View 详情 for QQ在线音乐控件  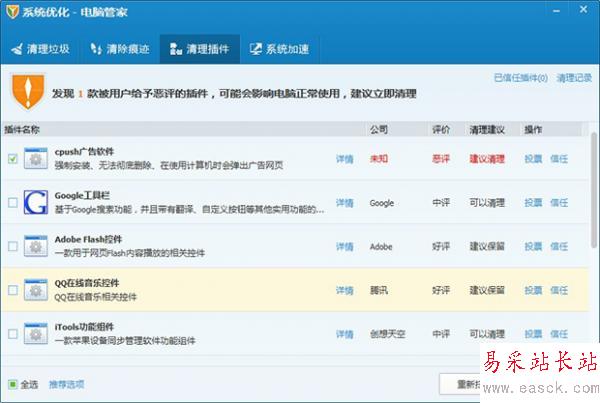344,290
